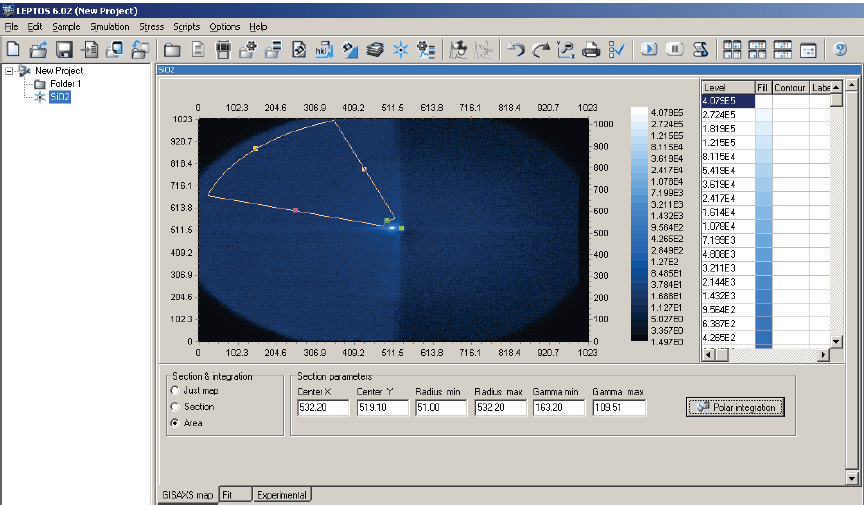Image resolution: width=865 pixels, height=505 pixels.
Task: Click the Start simulation play icon
Action: point(650,49)
